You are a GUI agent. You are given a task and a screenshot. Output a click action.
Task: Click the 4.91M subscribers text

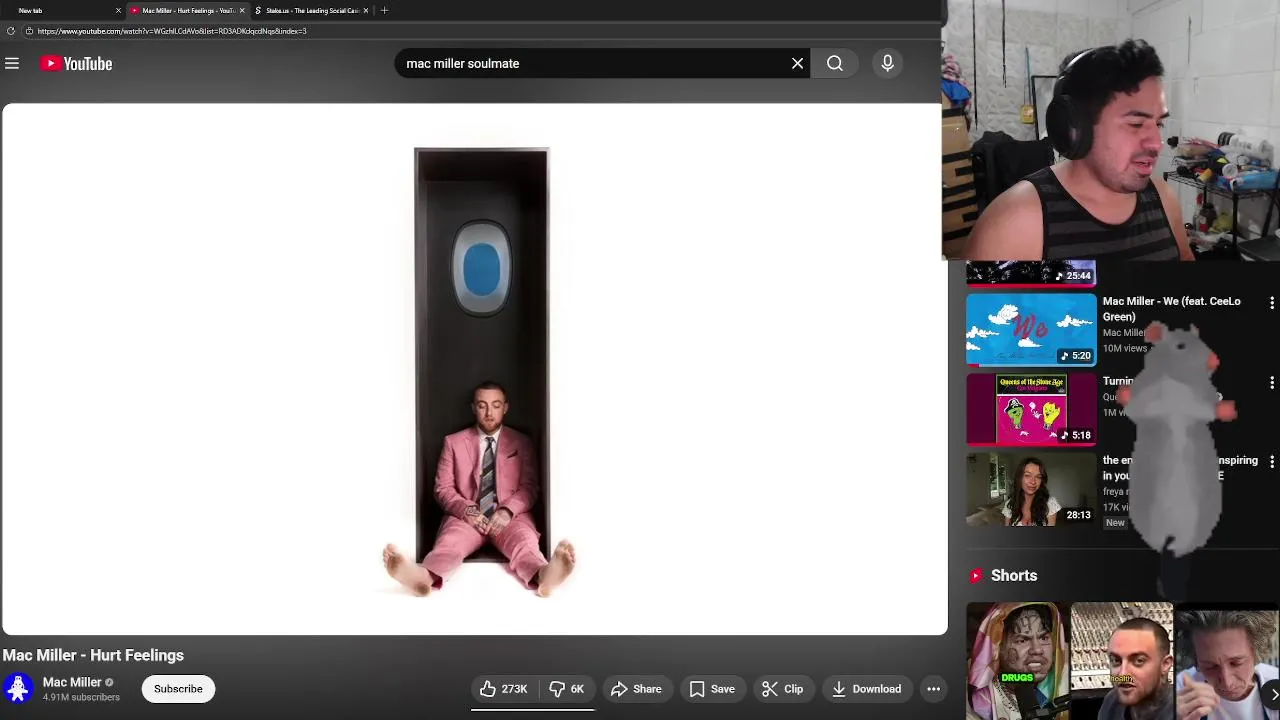81,697
